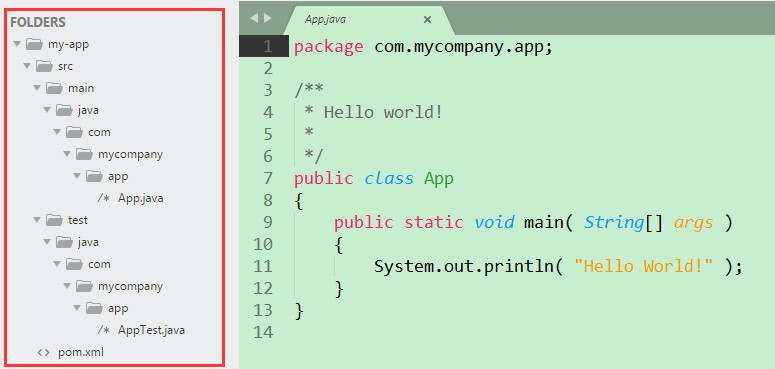775x369 pixels.
Task: Click the code icon beside pom.xml
Action: coord(43,353)
